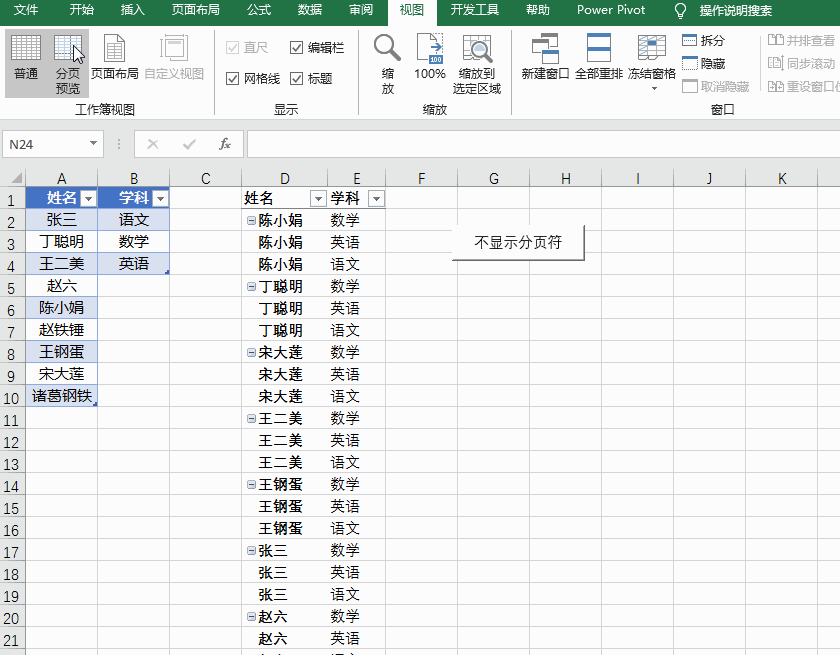The image size is (840, 655).
Task: Click in the formula bar input
Action: tap(543, 144)
